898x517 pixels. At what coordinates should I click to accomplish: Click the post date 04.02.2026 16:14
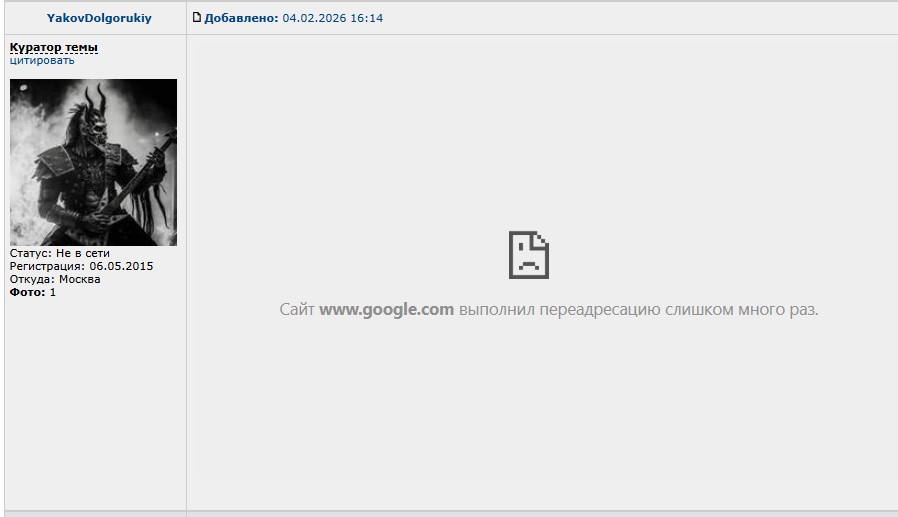coord(333,18)
